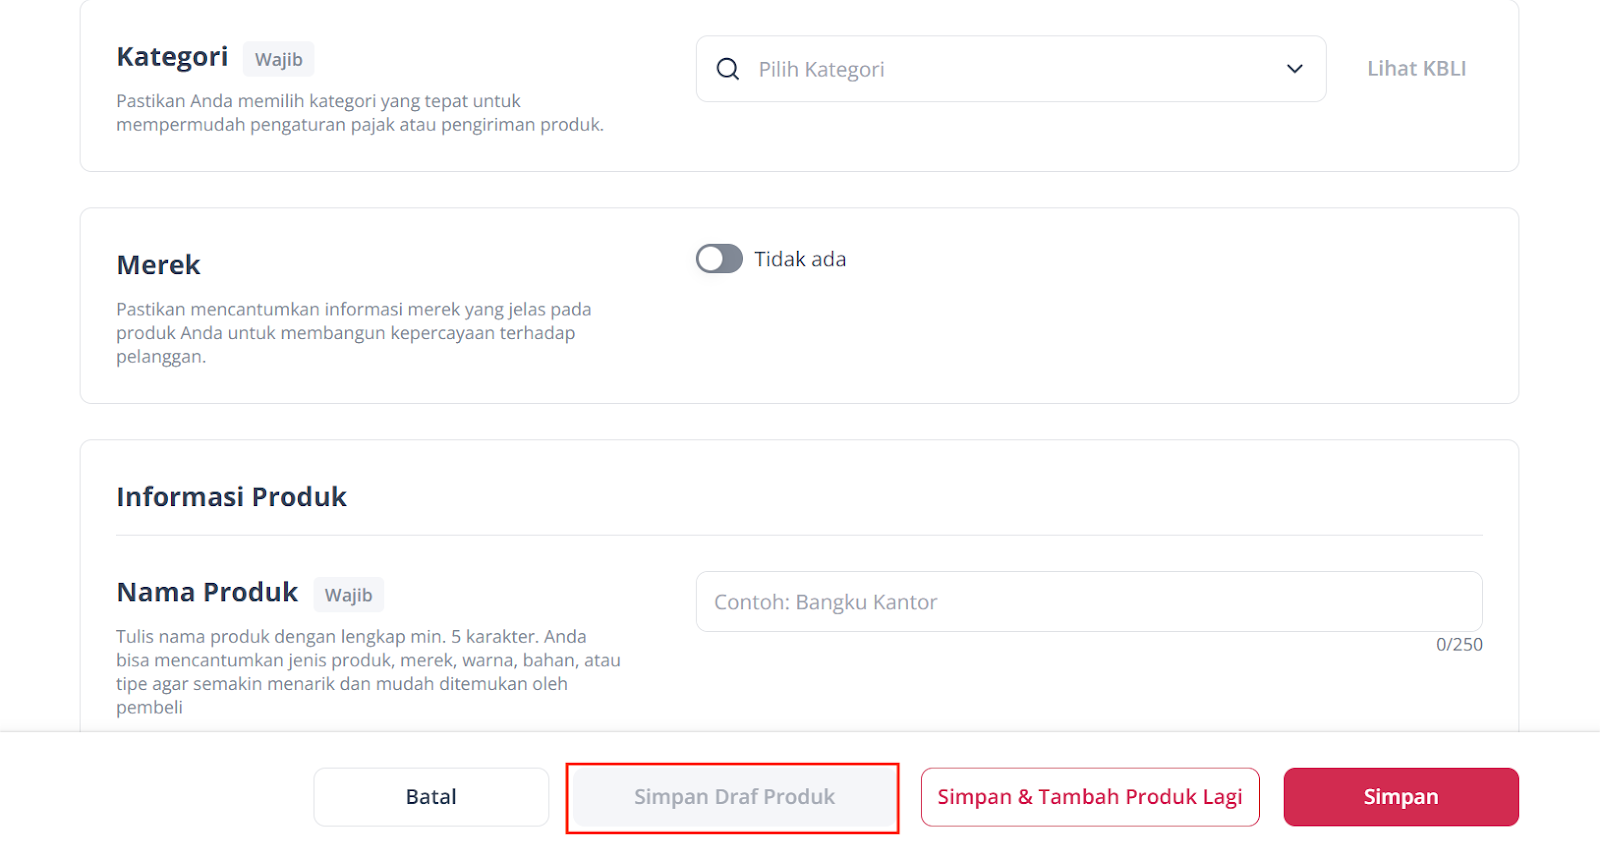Click the 0/250 character counter

pos(1458,645)
